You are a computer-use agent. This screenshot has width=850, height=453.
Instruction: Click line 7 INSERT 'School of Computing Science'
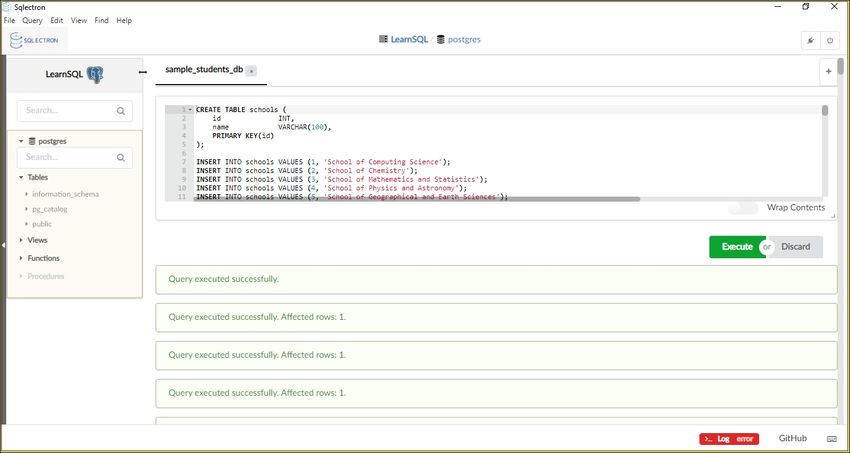coord(323,162)
